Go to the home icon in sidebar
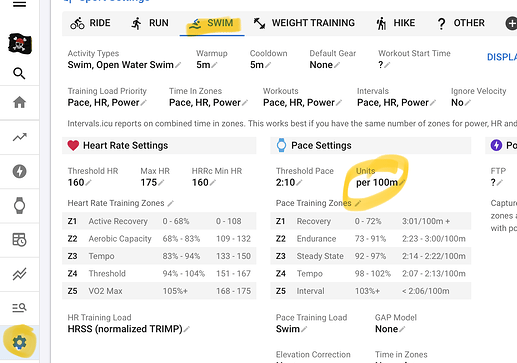 [x=19, y=102]
